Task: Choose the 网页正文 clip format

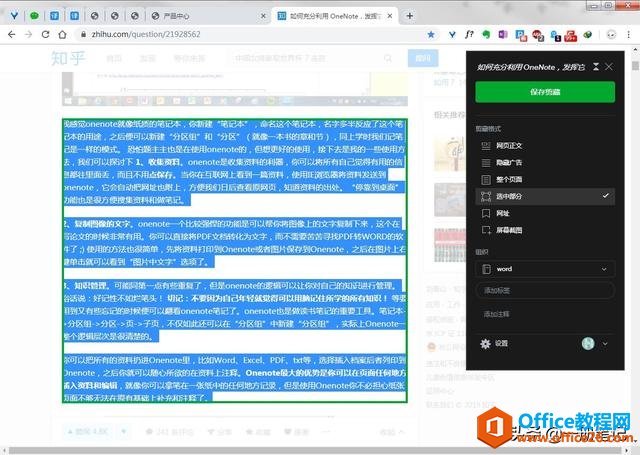Action: [x=545, y=146]
